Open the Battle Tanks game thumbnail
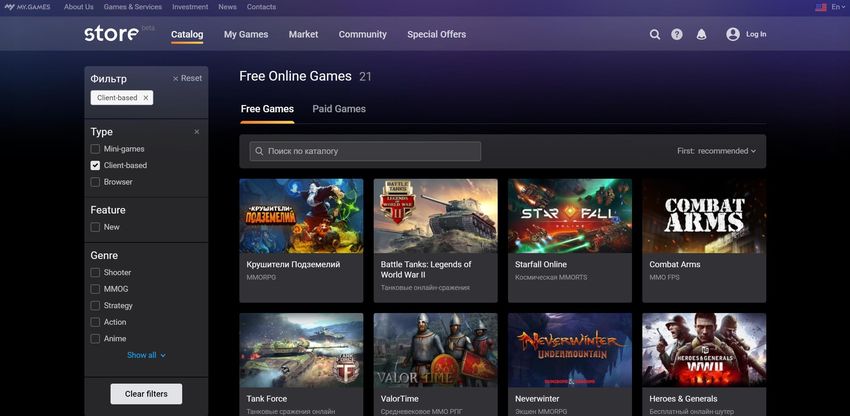The width and height of the screenshot is (850, 416). (x=435, y=216)
